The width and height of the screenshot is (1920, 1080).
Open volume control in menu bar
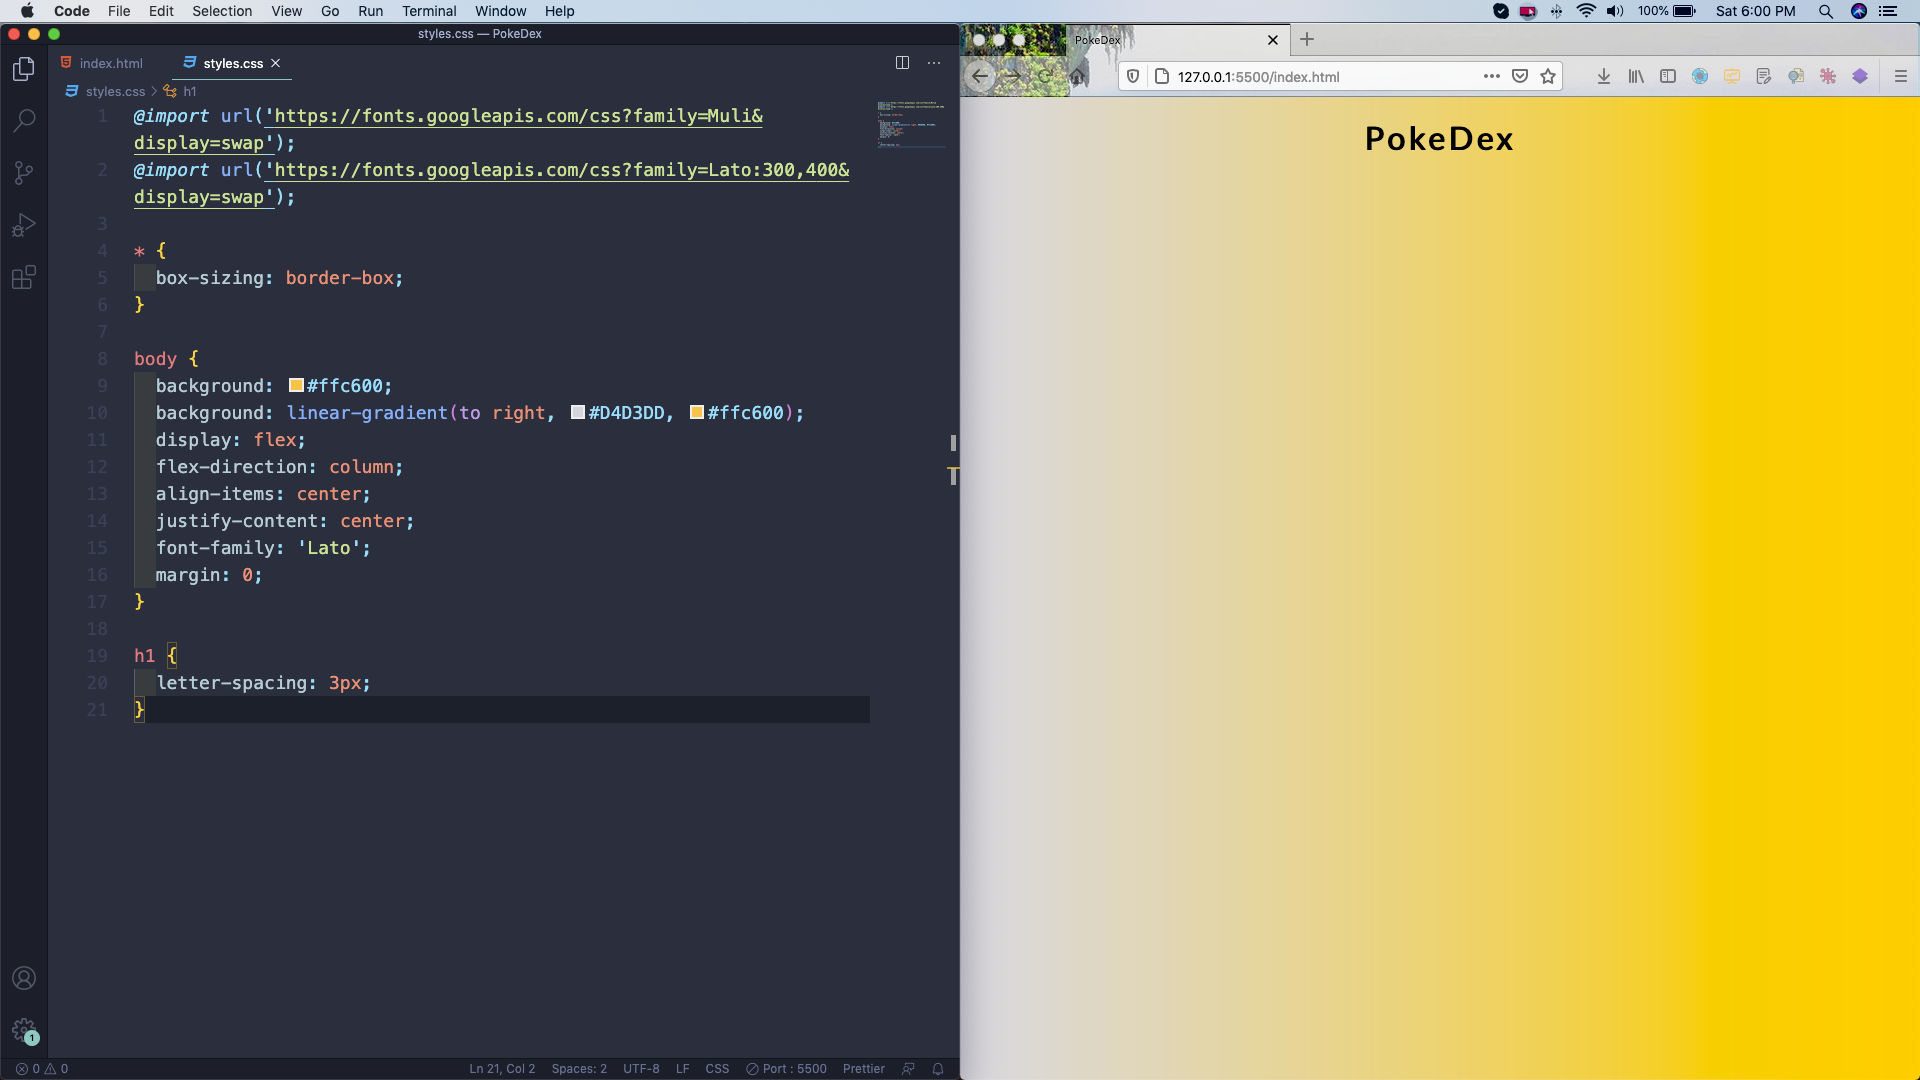[1615, 11]
